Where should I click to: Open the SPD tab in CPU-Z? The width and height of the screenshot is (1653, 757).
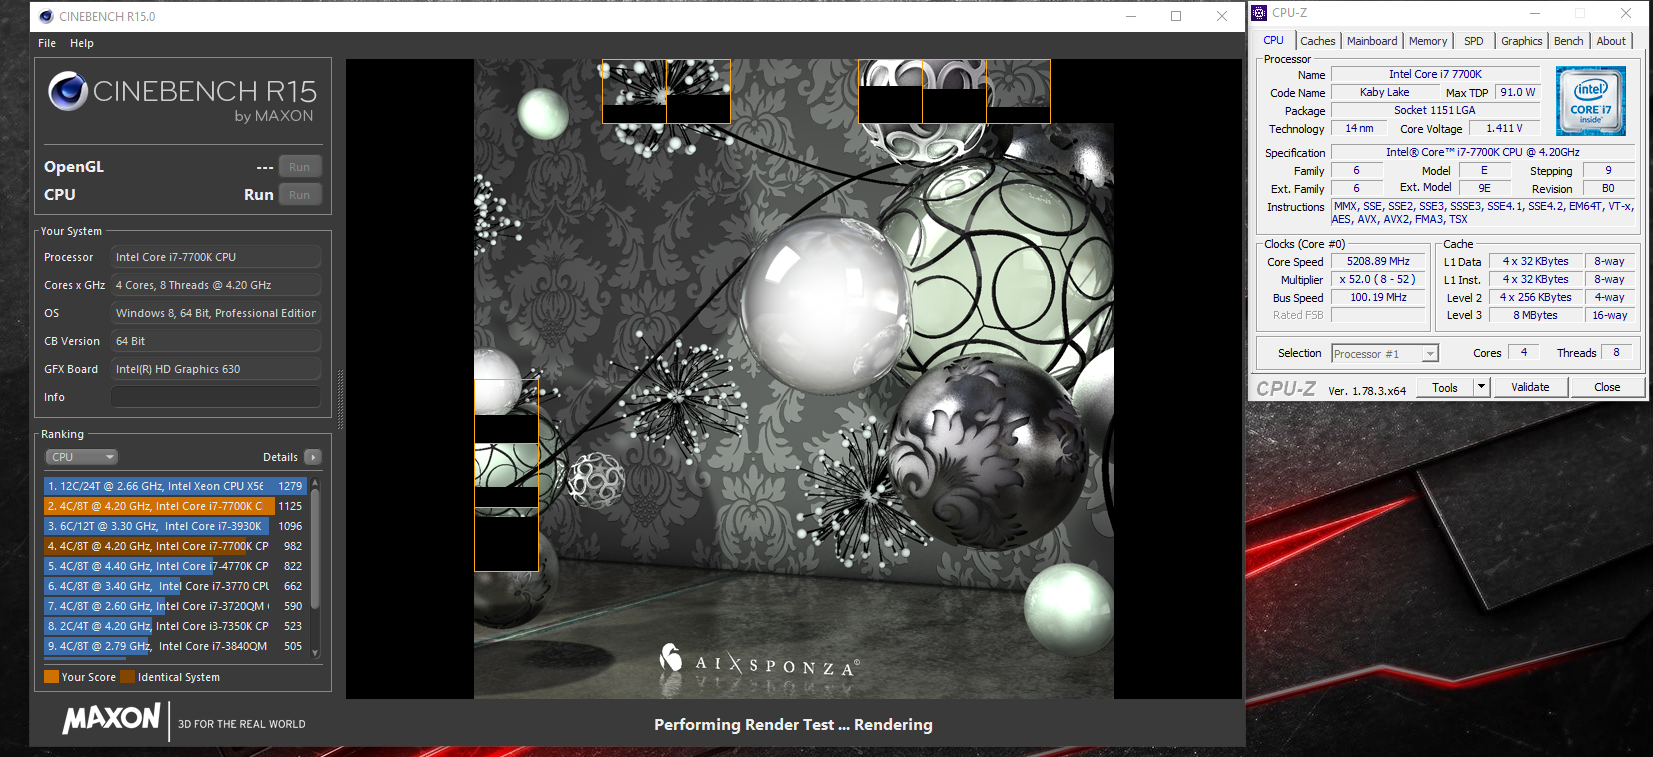[x=1474, y=41]
